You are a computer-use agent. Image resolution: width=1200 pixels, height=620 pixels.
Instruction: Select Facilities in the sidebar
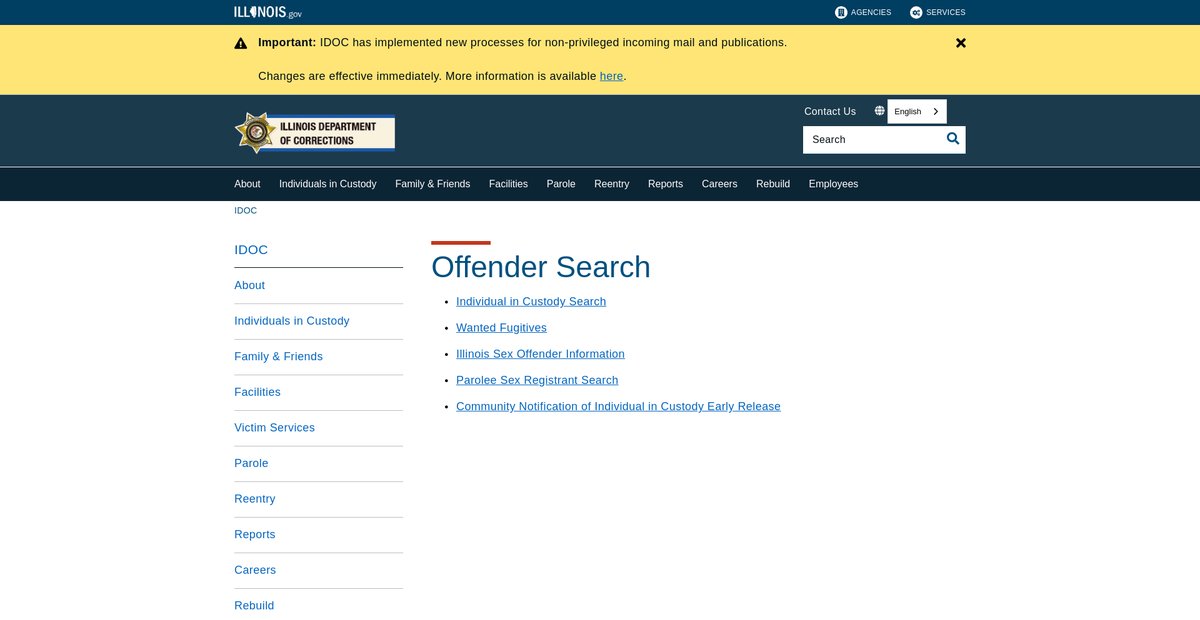(257, 392)
